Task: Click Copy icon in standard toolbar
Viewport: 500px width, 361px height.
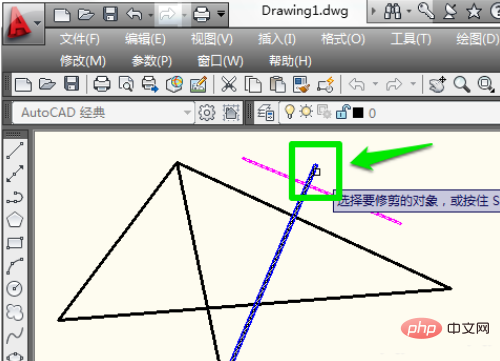Action: tap(253, 84)
